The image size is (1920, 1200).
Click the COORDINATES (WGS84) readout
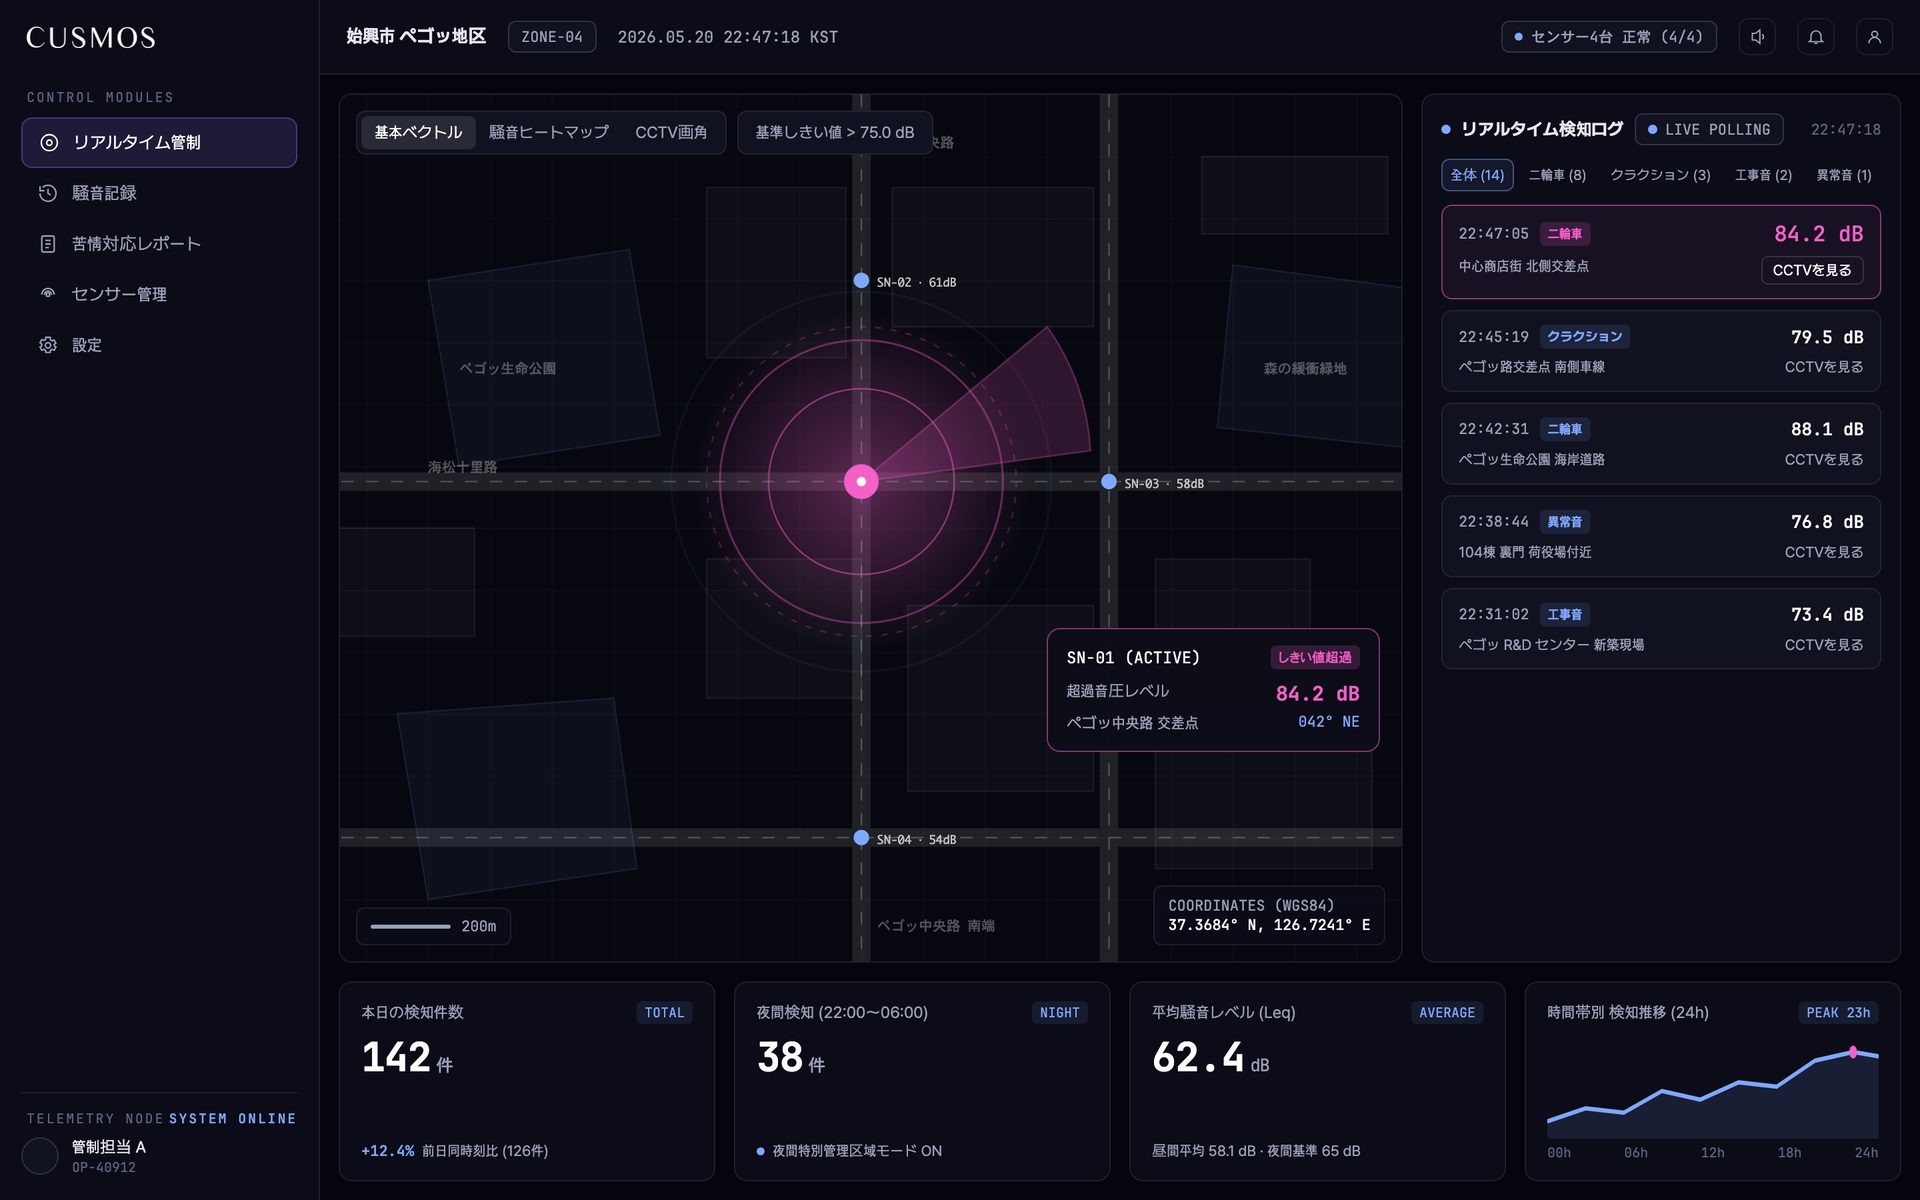[1269, 915]
